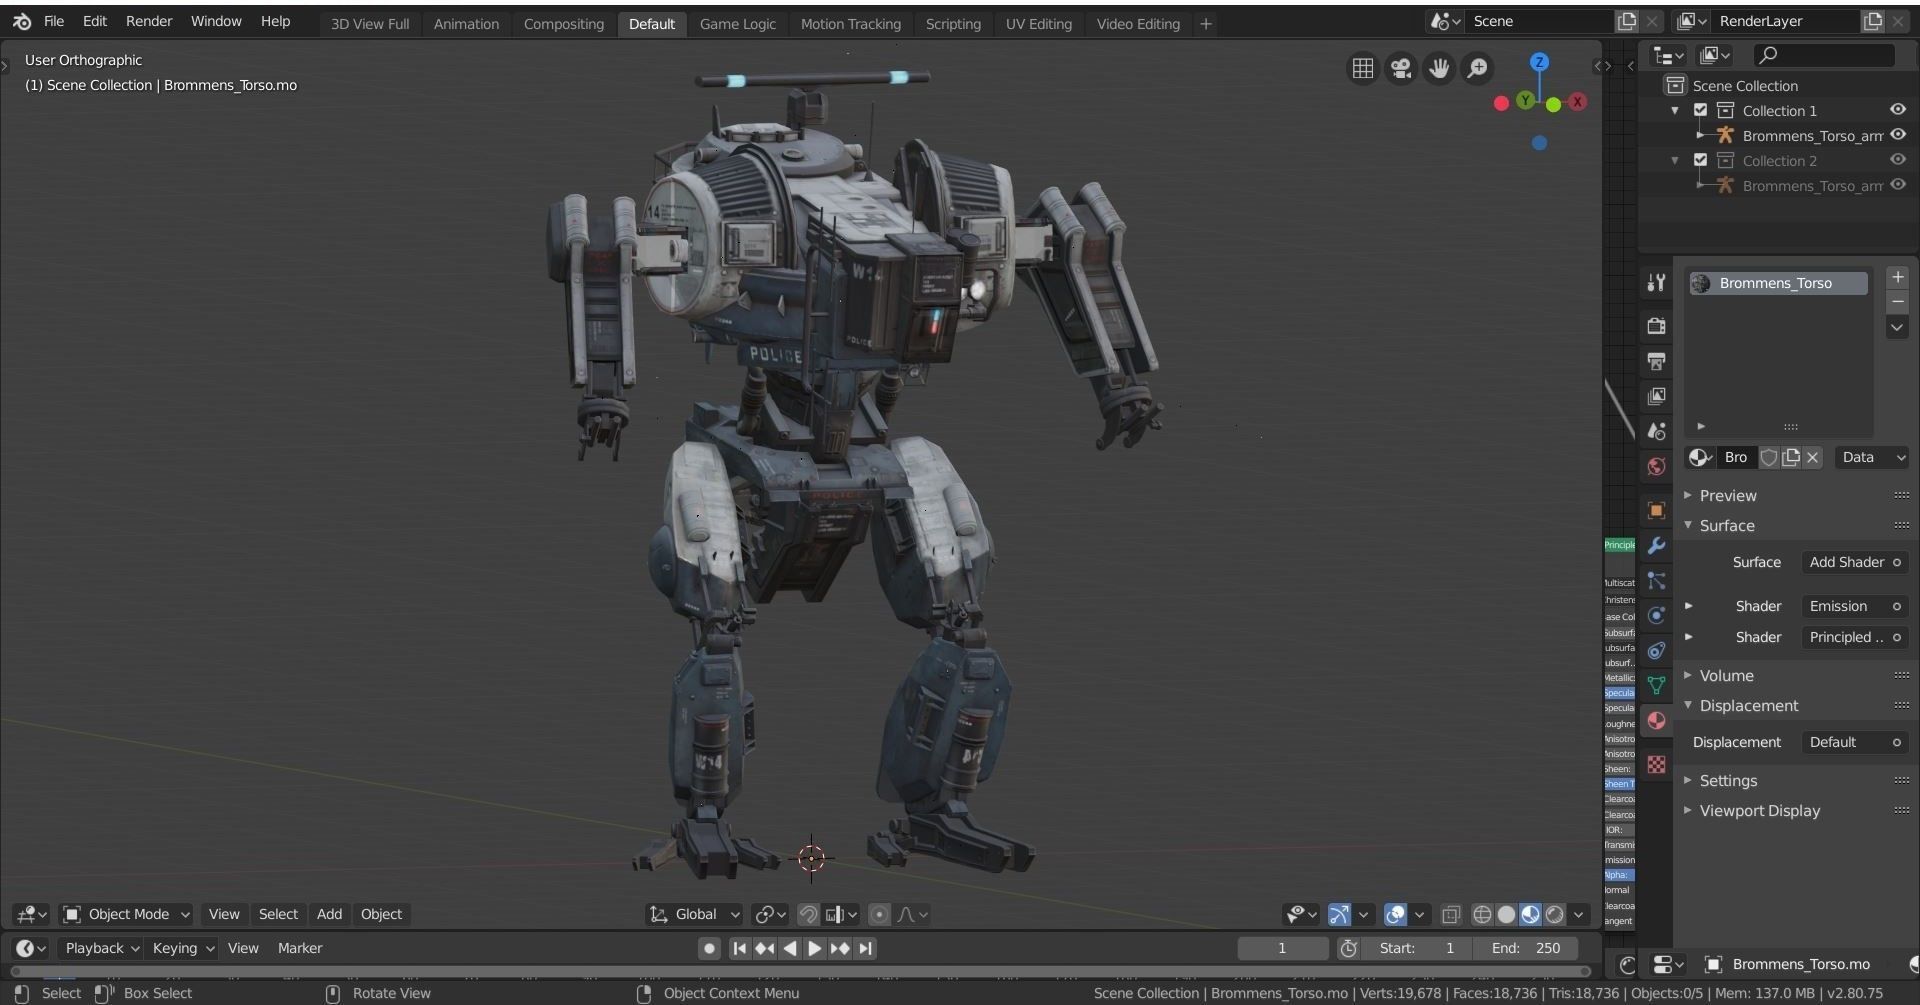Toggle snapping magnet icon
The image size is (1920, 1005).
coord(808,914)
